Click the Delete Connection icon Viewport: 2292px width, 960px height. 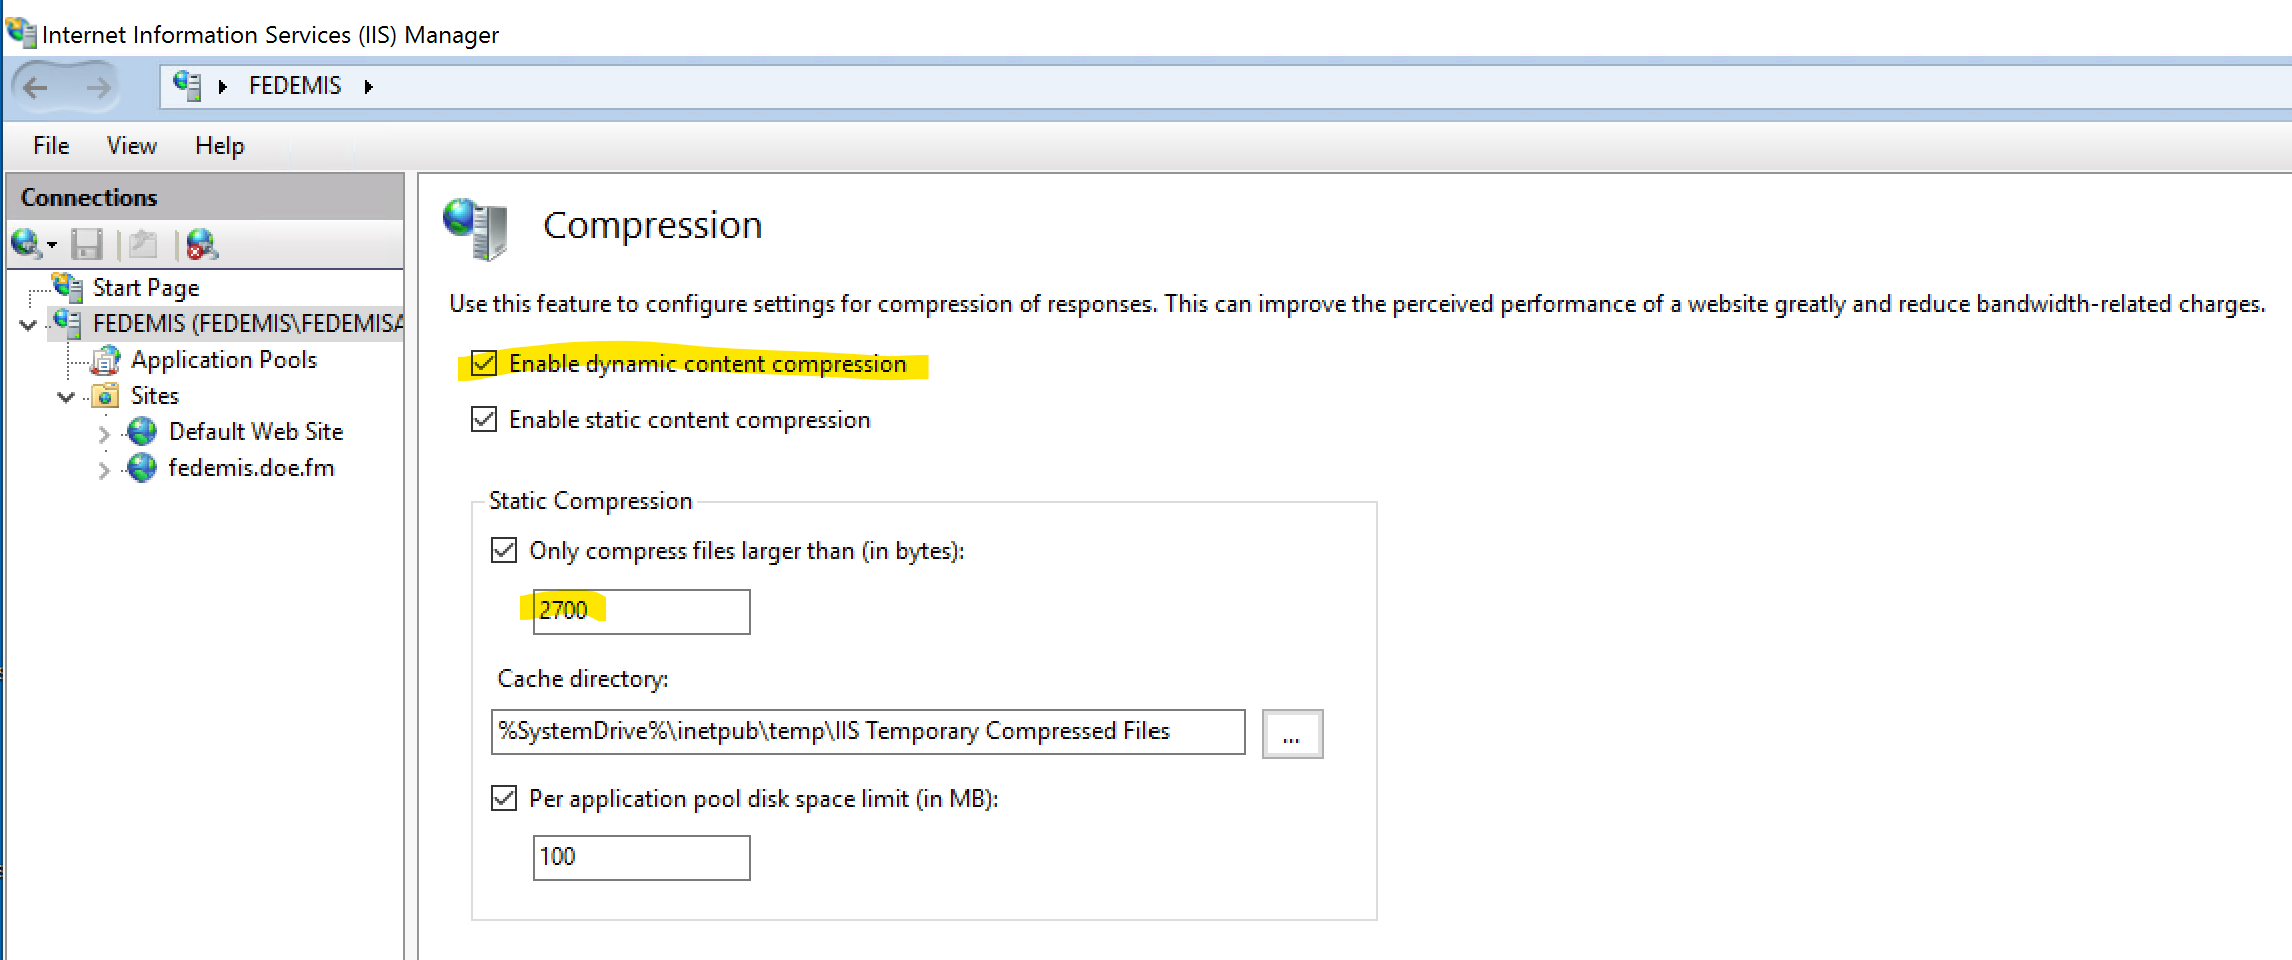201,244
